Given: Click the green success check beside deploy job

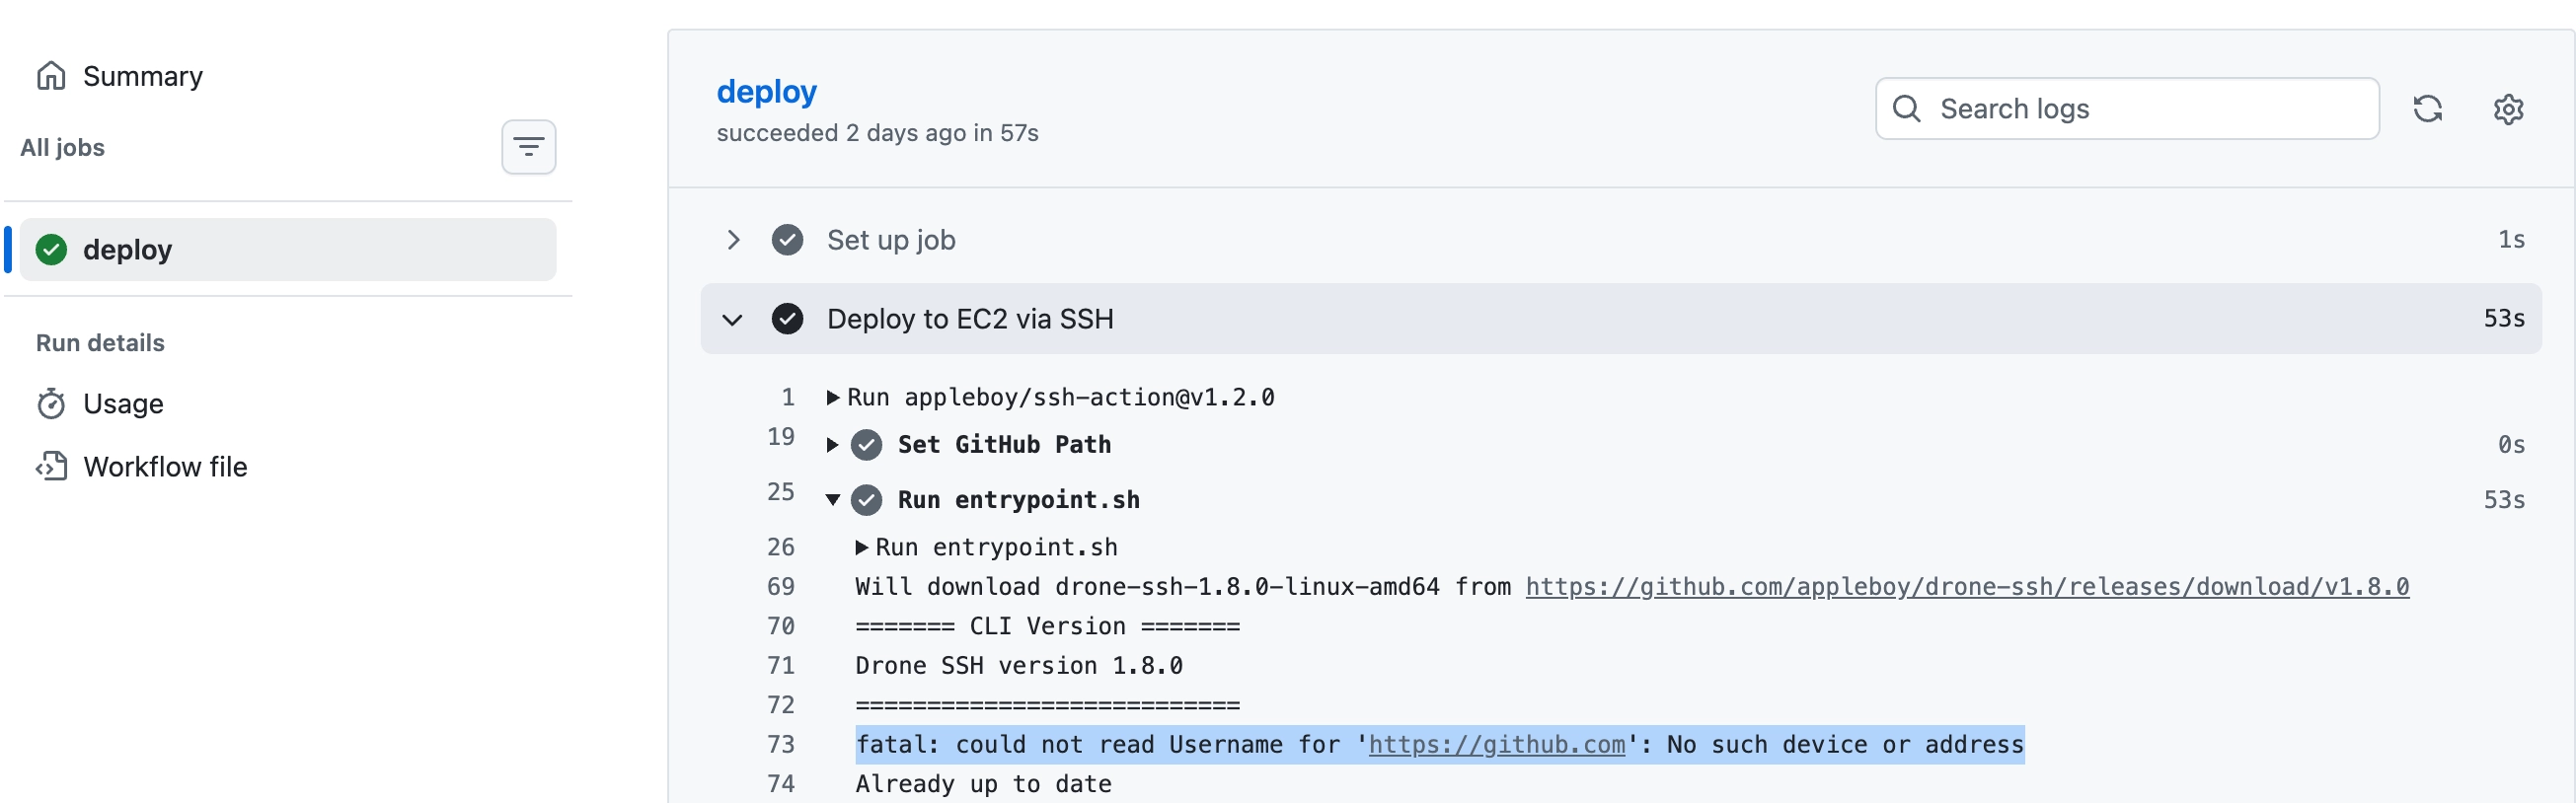Looking at the screenshot, I should [51, 250].
